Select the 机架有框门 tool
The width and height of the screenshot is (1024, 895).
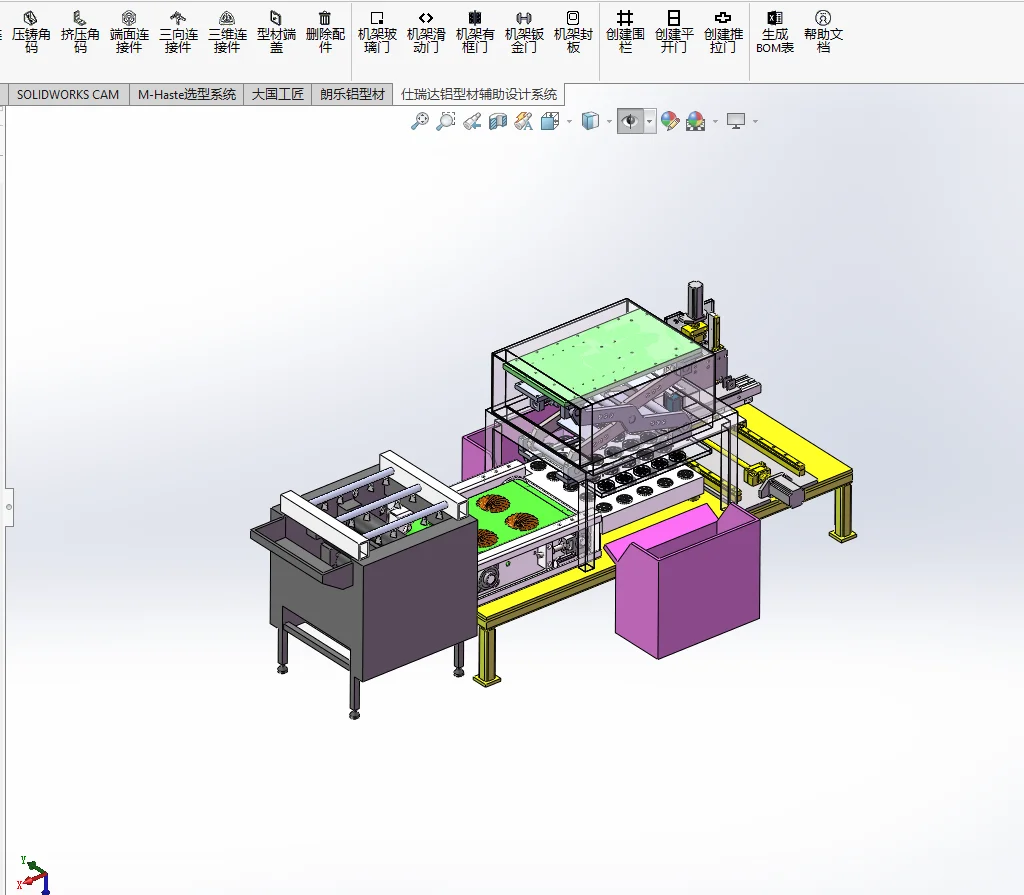point(475,31)
